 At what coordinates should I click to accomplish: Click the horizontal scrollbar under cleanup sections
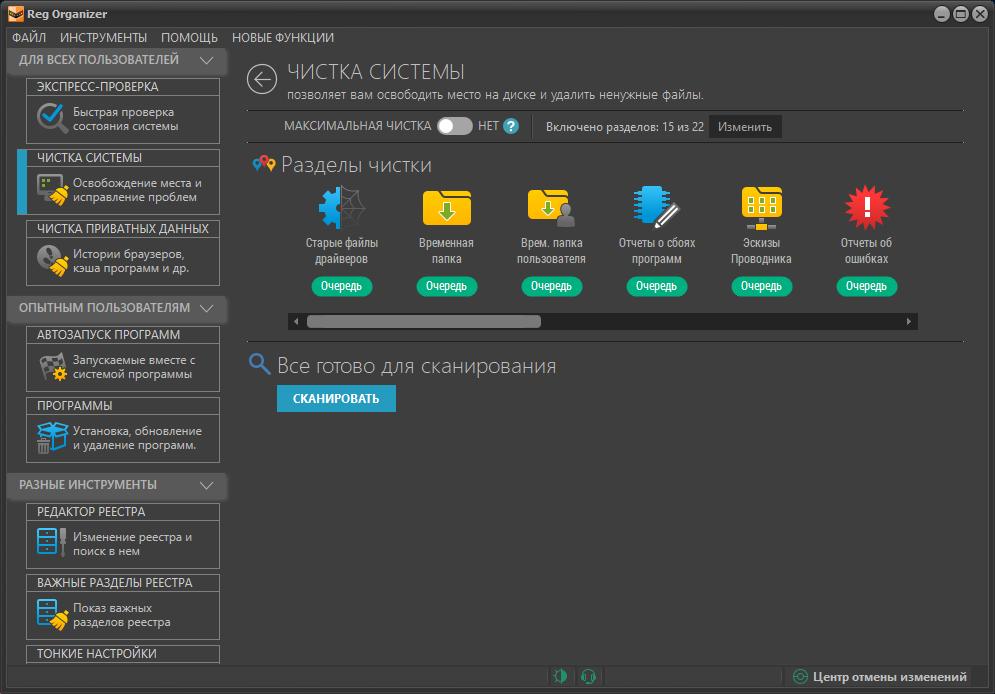(423, 322)
